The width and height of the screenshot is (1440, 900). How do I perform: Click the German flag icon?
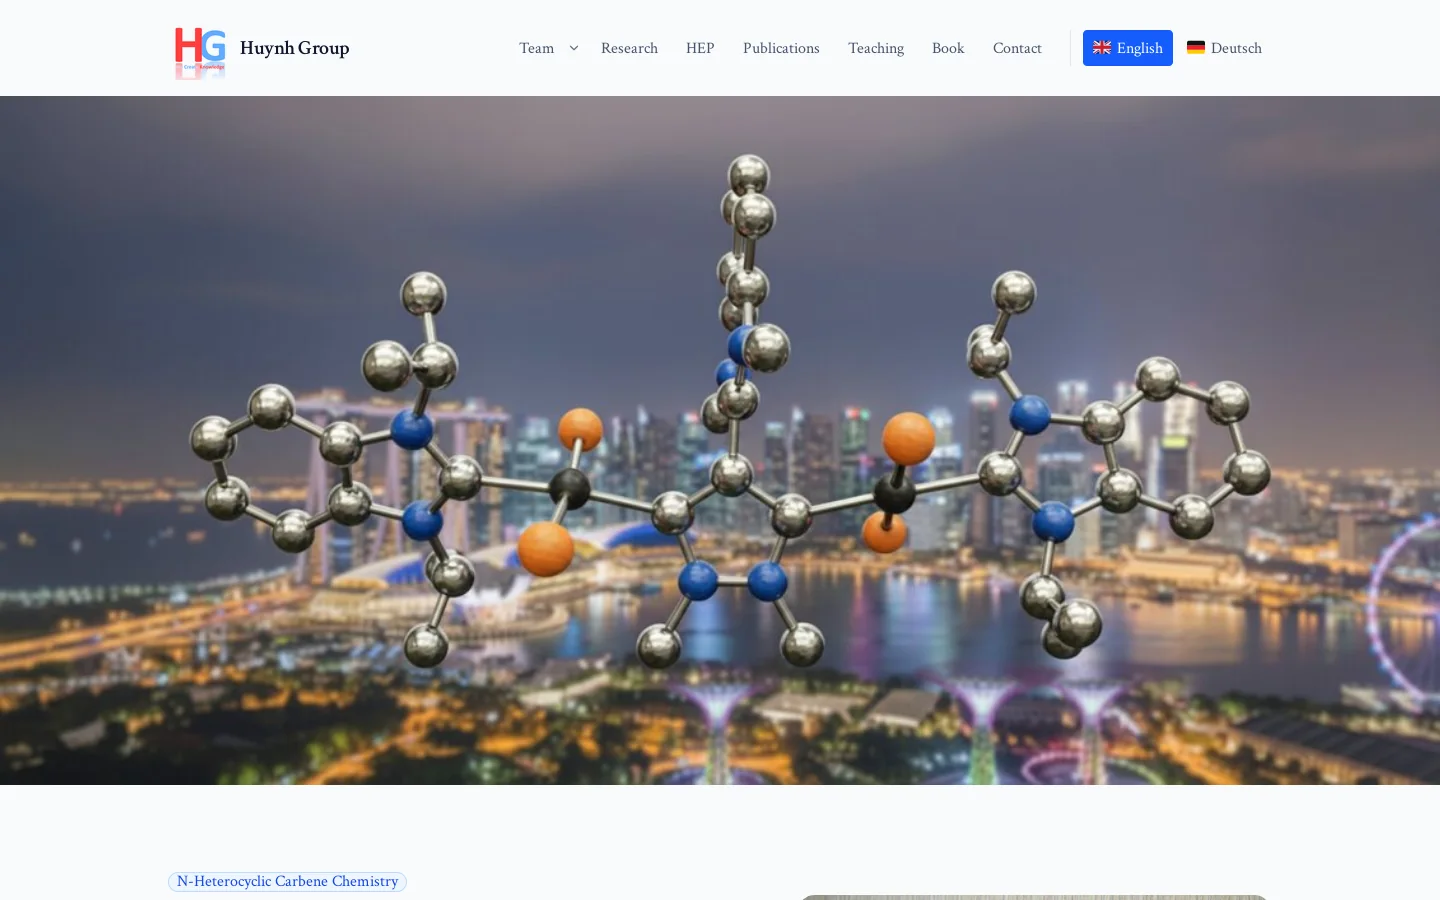coord(1196,47)
